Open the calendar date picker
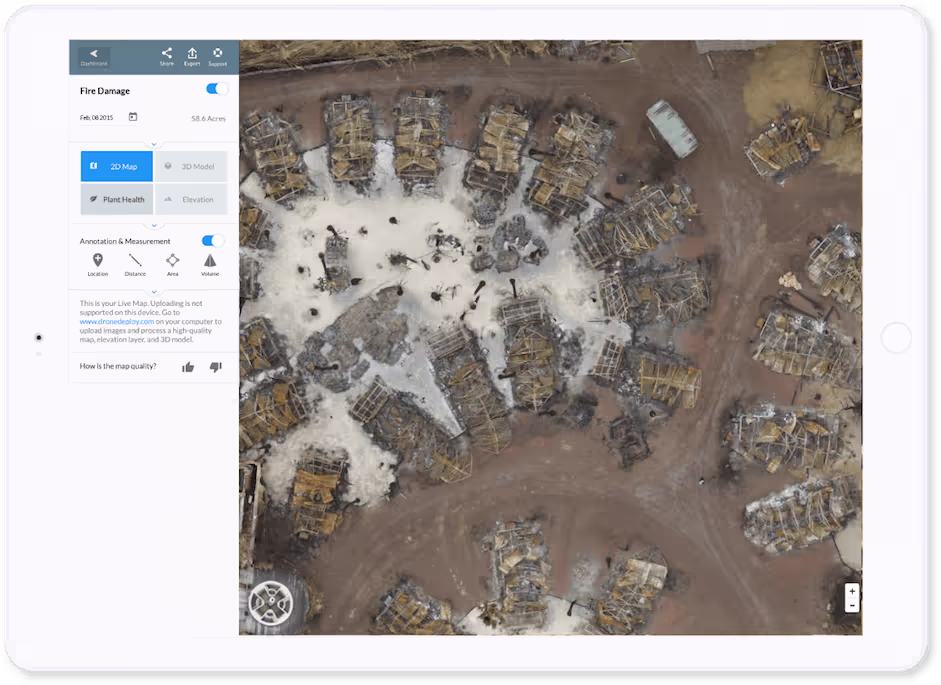 pyautogui.click(x=135, y=117)
